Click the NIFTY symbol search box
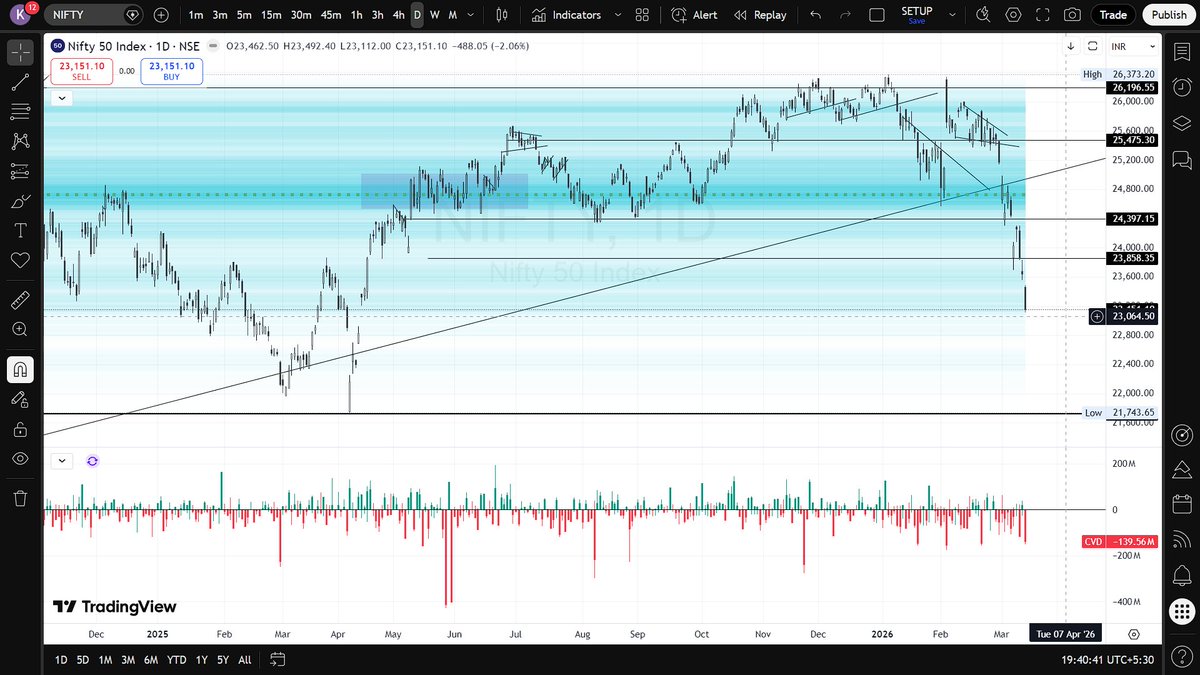Image resolution: width=1200 pixels, height=675 pixels. (95, 15)
